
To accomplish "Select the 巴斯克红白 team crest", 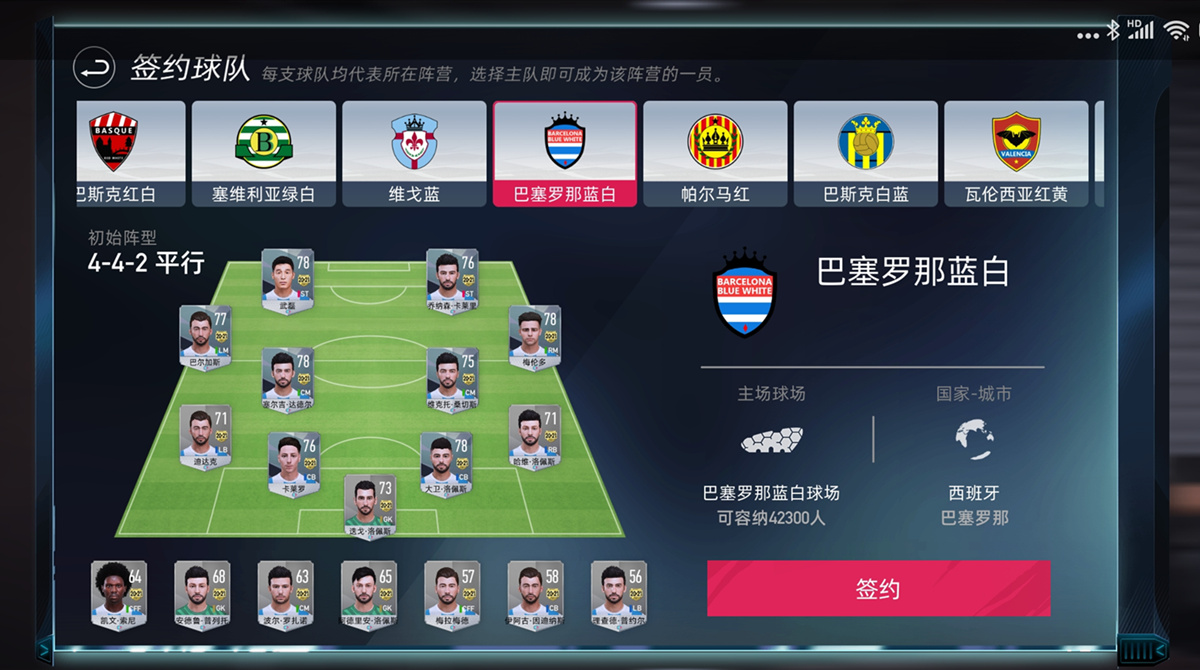I will click(113, 142).
